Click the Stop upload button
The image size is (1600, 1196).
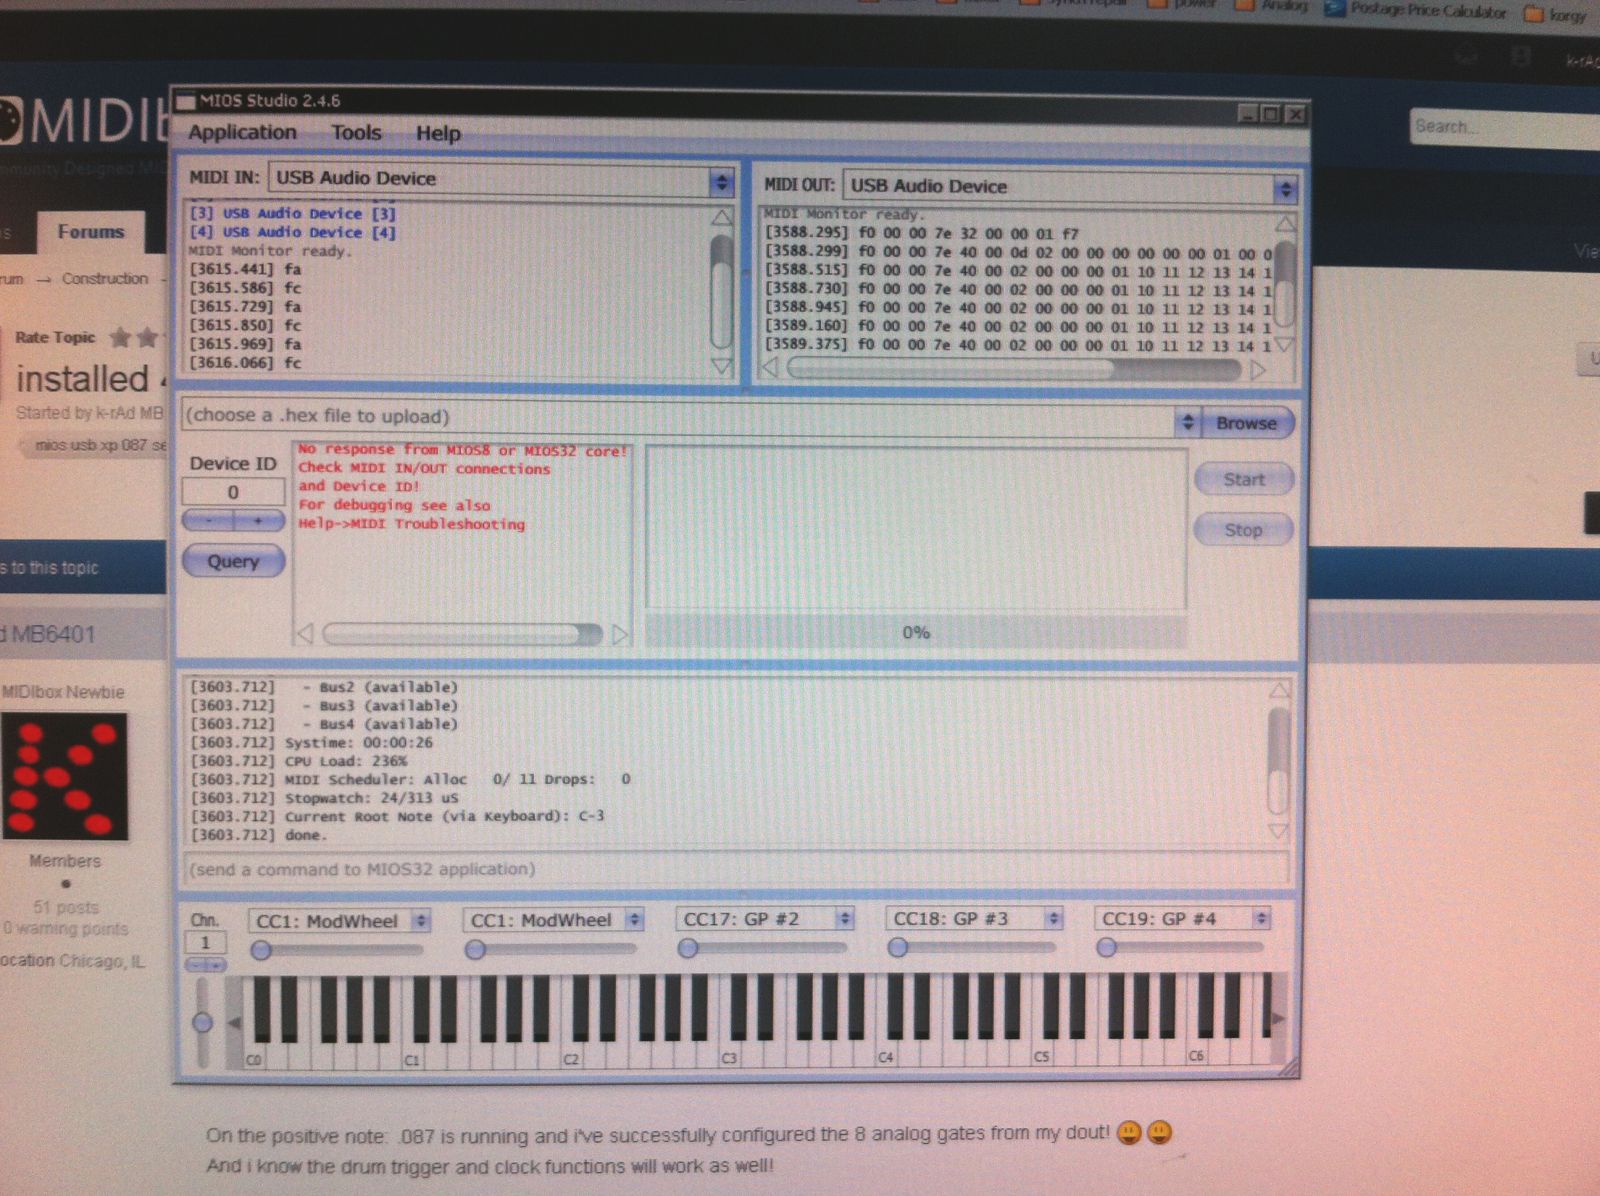(1243, 530)
